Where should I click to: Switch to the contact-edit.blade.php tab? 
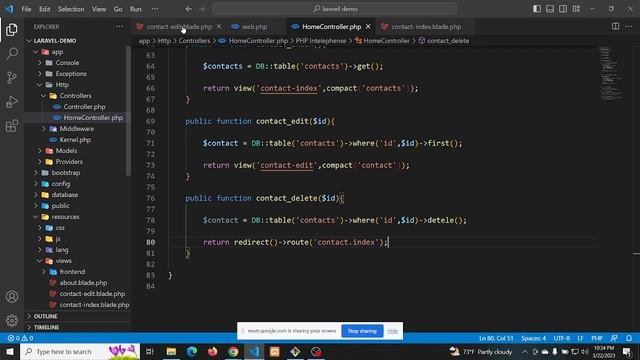(179, 27)
